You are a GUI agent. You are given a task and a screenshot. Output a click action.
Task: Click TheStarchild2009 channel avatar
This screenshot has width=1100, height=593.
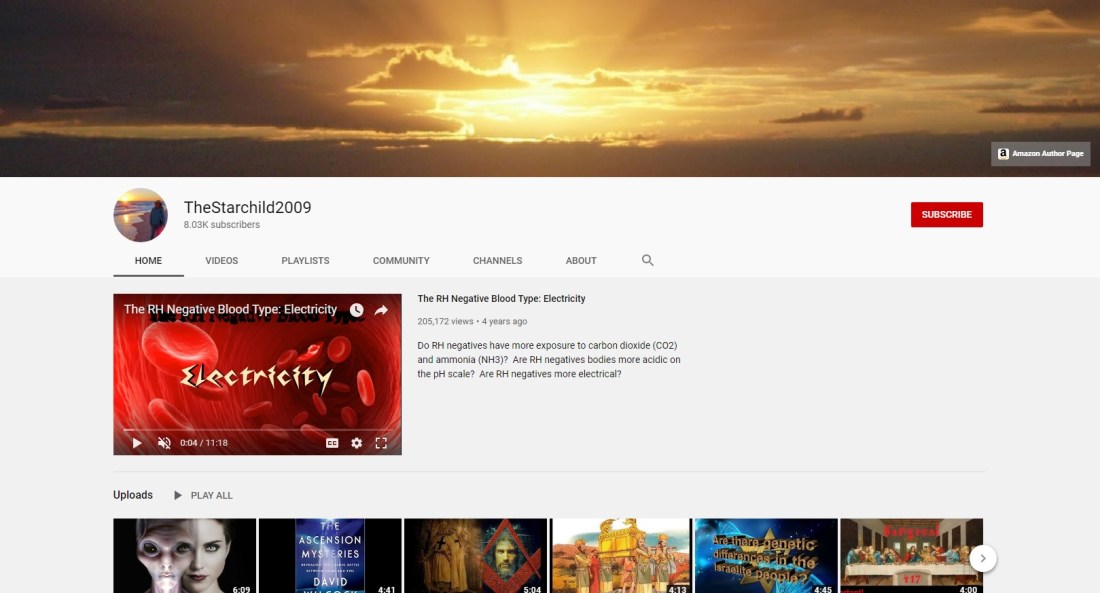(140, 215)
